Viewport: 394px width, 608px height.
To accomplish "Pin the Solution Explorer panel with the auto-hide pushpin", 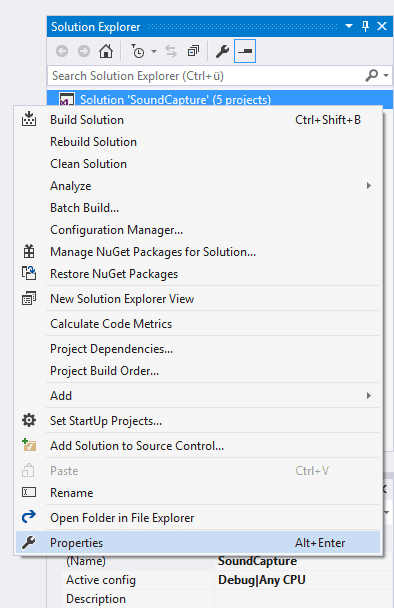I will 365,26.
